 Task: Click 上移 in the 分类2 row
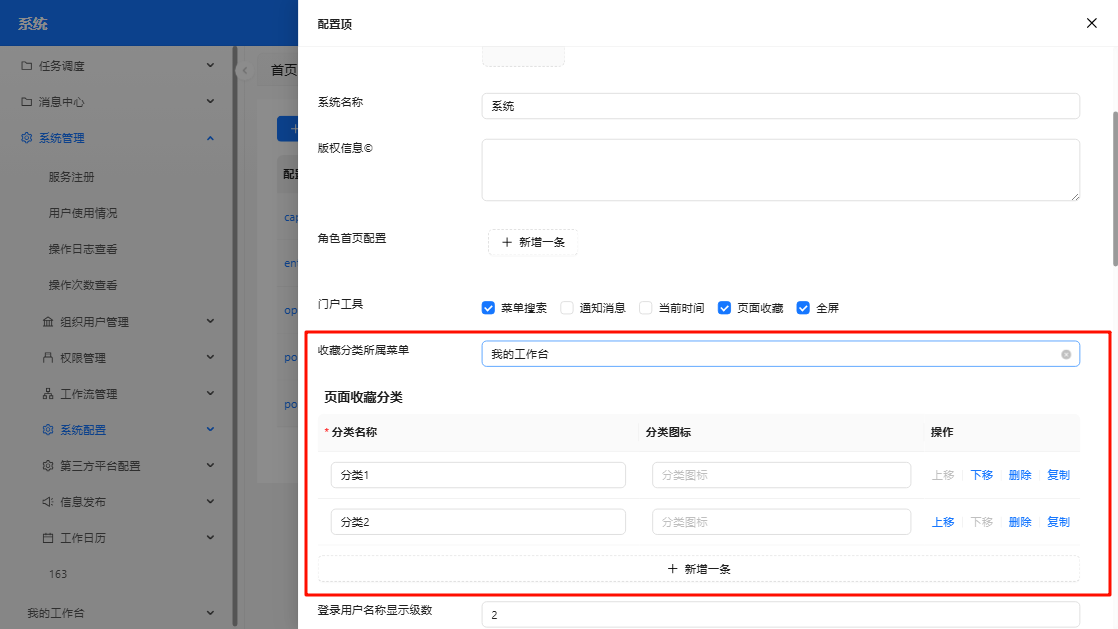click(x=943, y=522)
